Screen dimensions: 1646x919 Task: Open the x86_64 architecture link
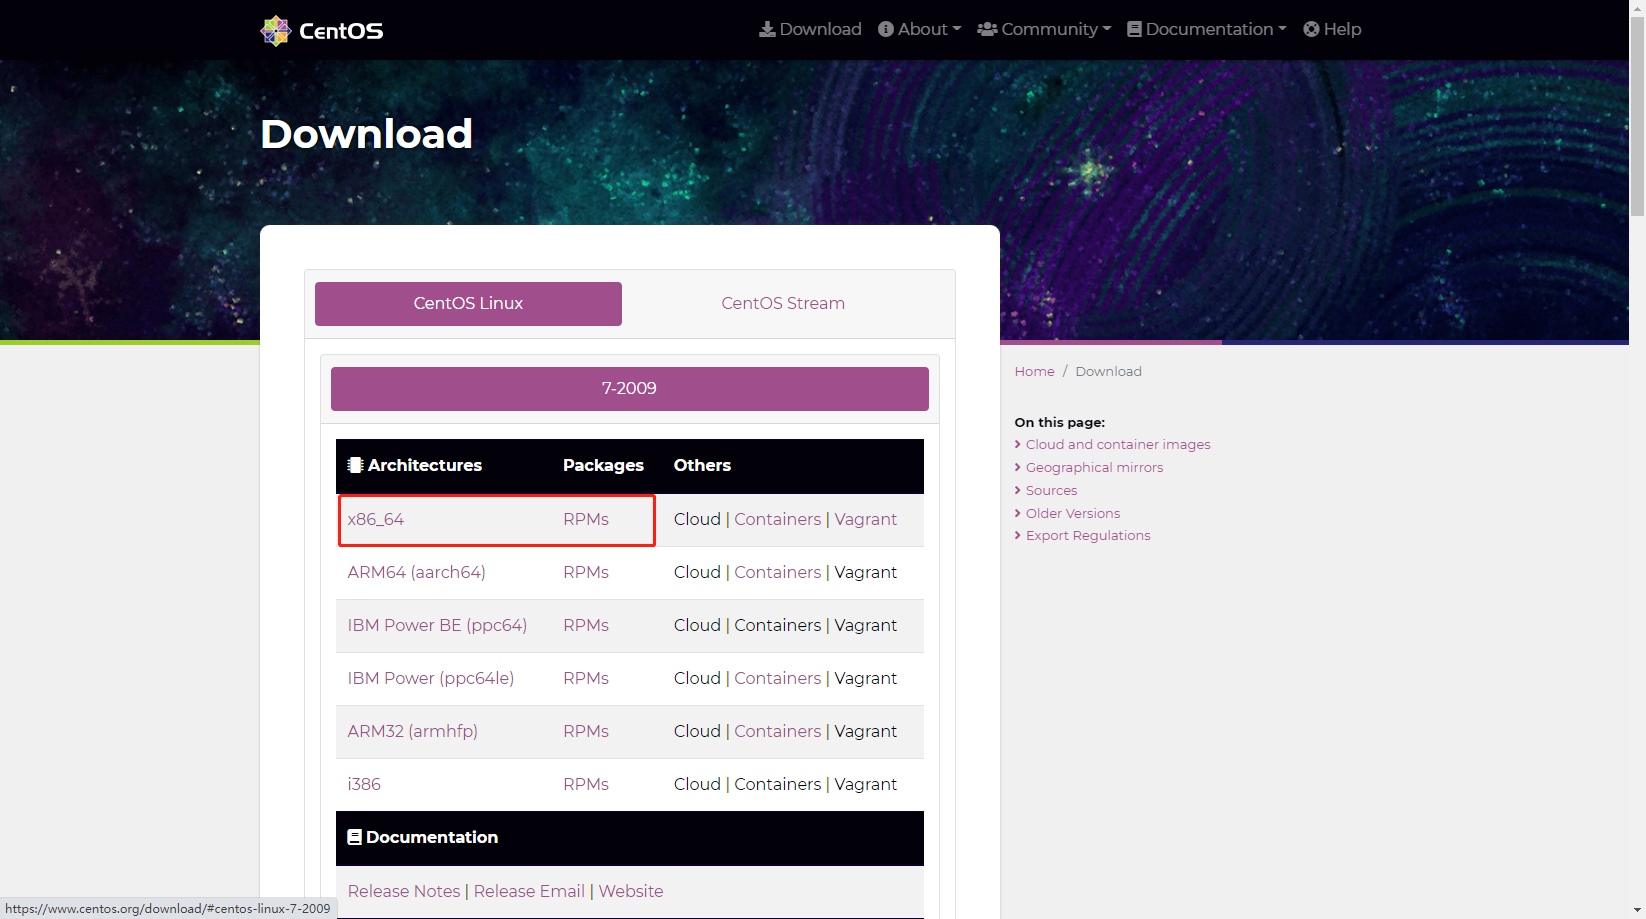click(x=376, y=519)
